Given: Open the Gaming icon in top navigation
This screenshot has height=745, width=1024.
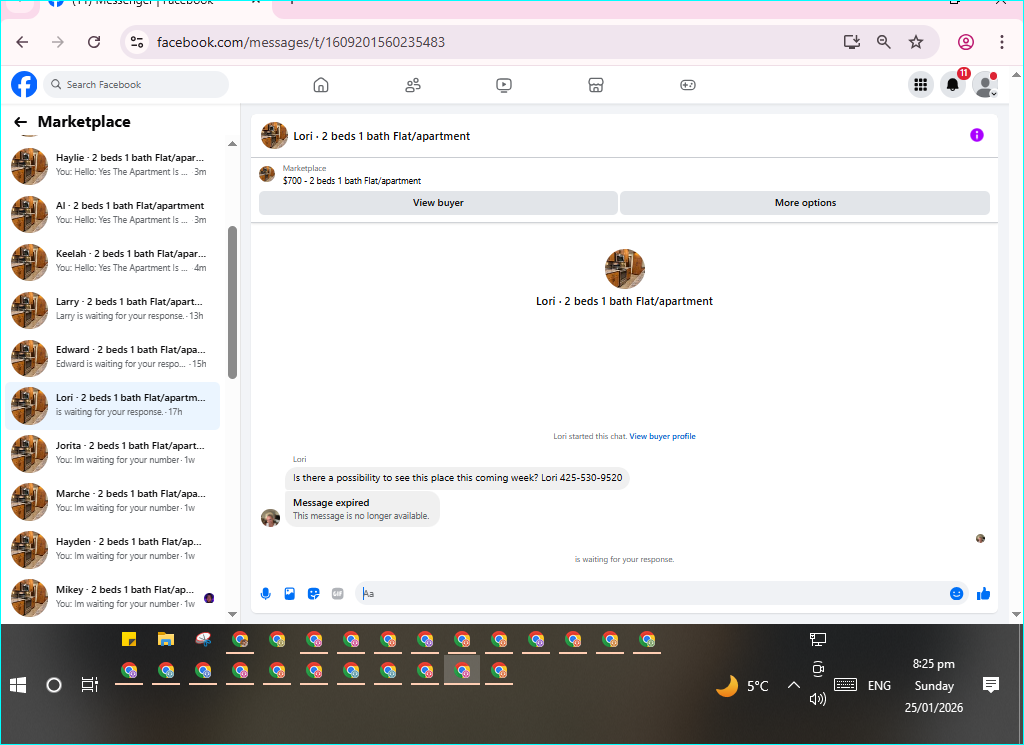Looking at the screenshot, I should [x=688, y=85].
